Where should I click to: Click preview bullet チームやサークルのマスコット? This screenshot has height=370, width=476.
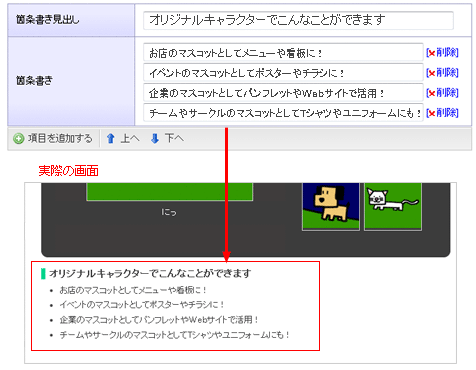pyautogui.click(x=175, y=335)
